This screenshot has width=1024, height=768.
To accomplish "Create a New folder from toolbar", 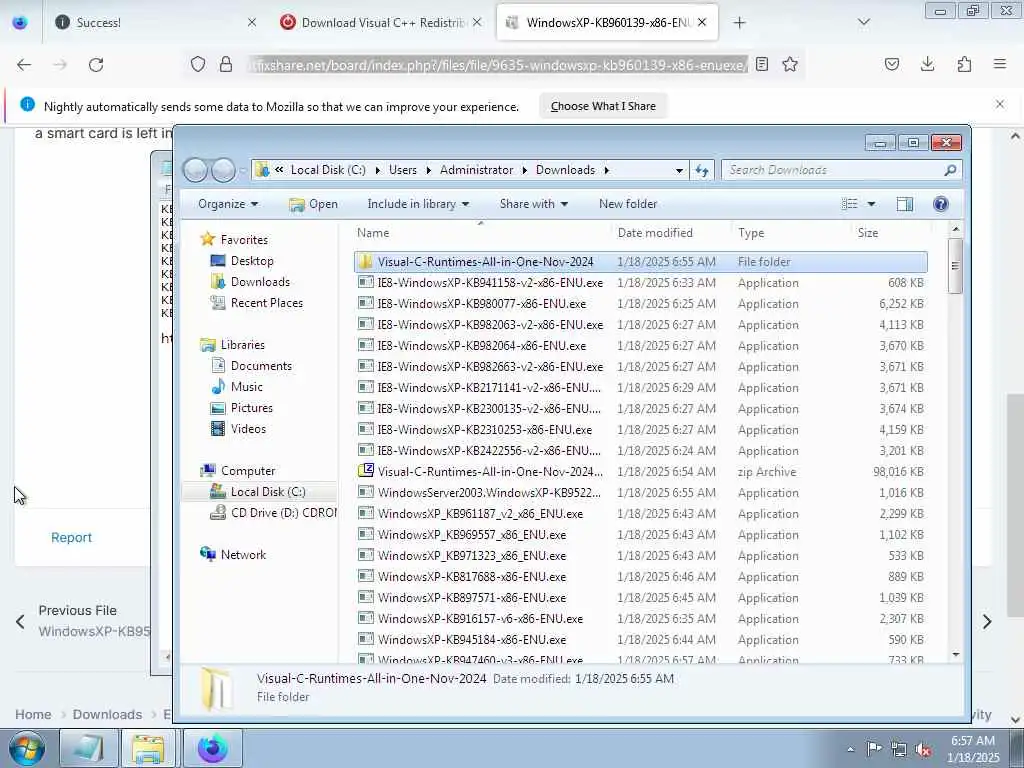I will click(x=628, y=204).
